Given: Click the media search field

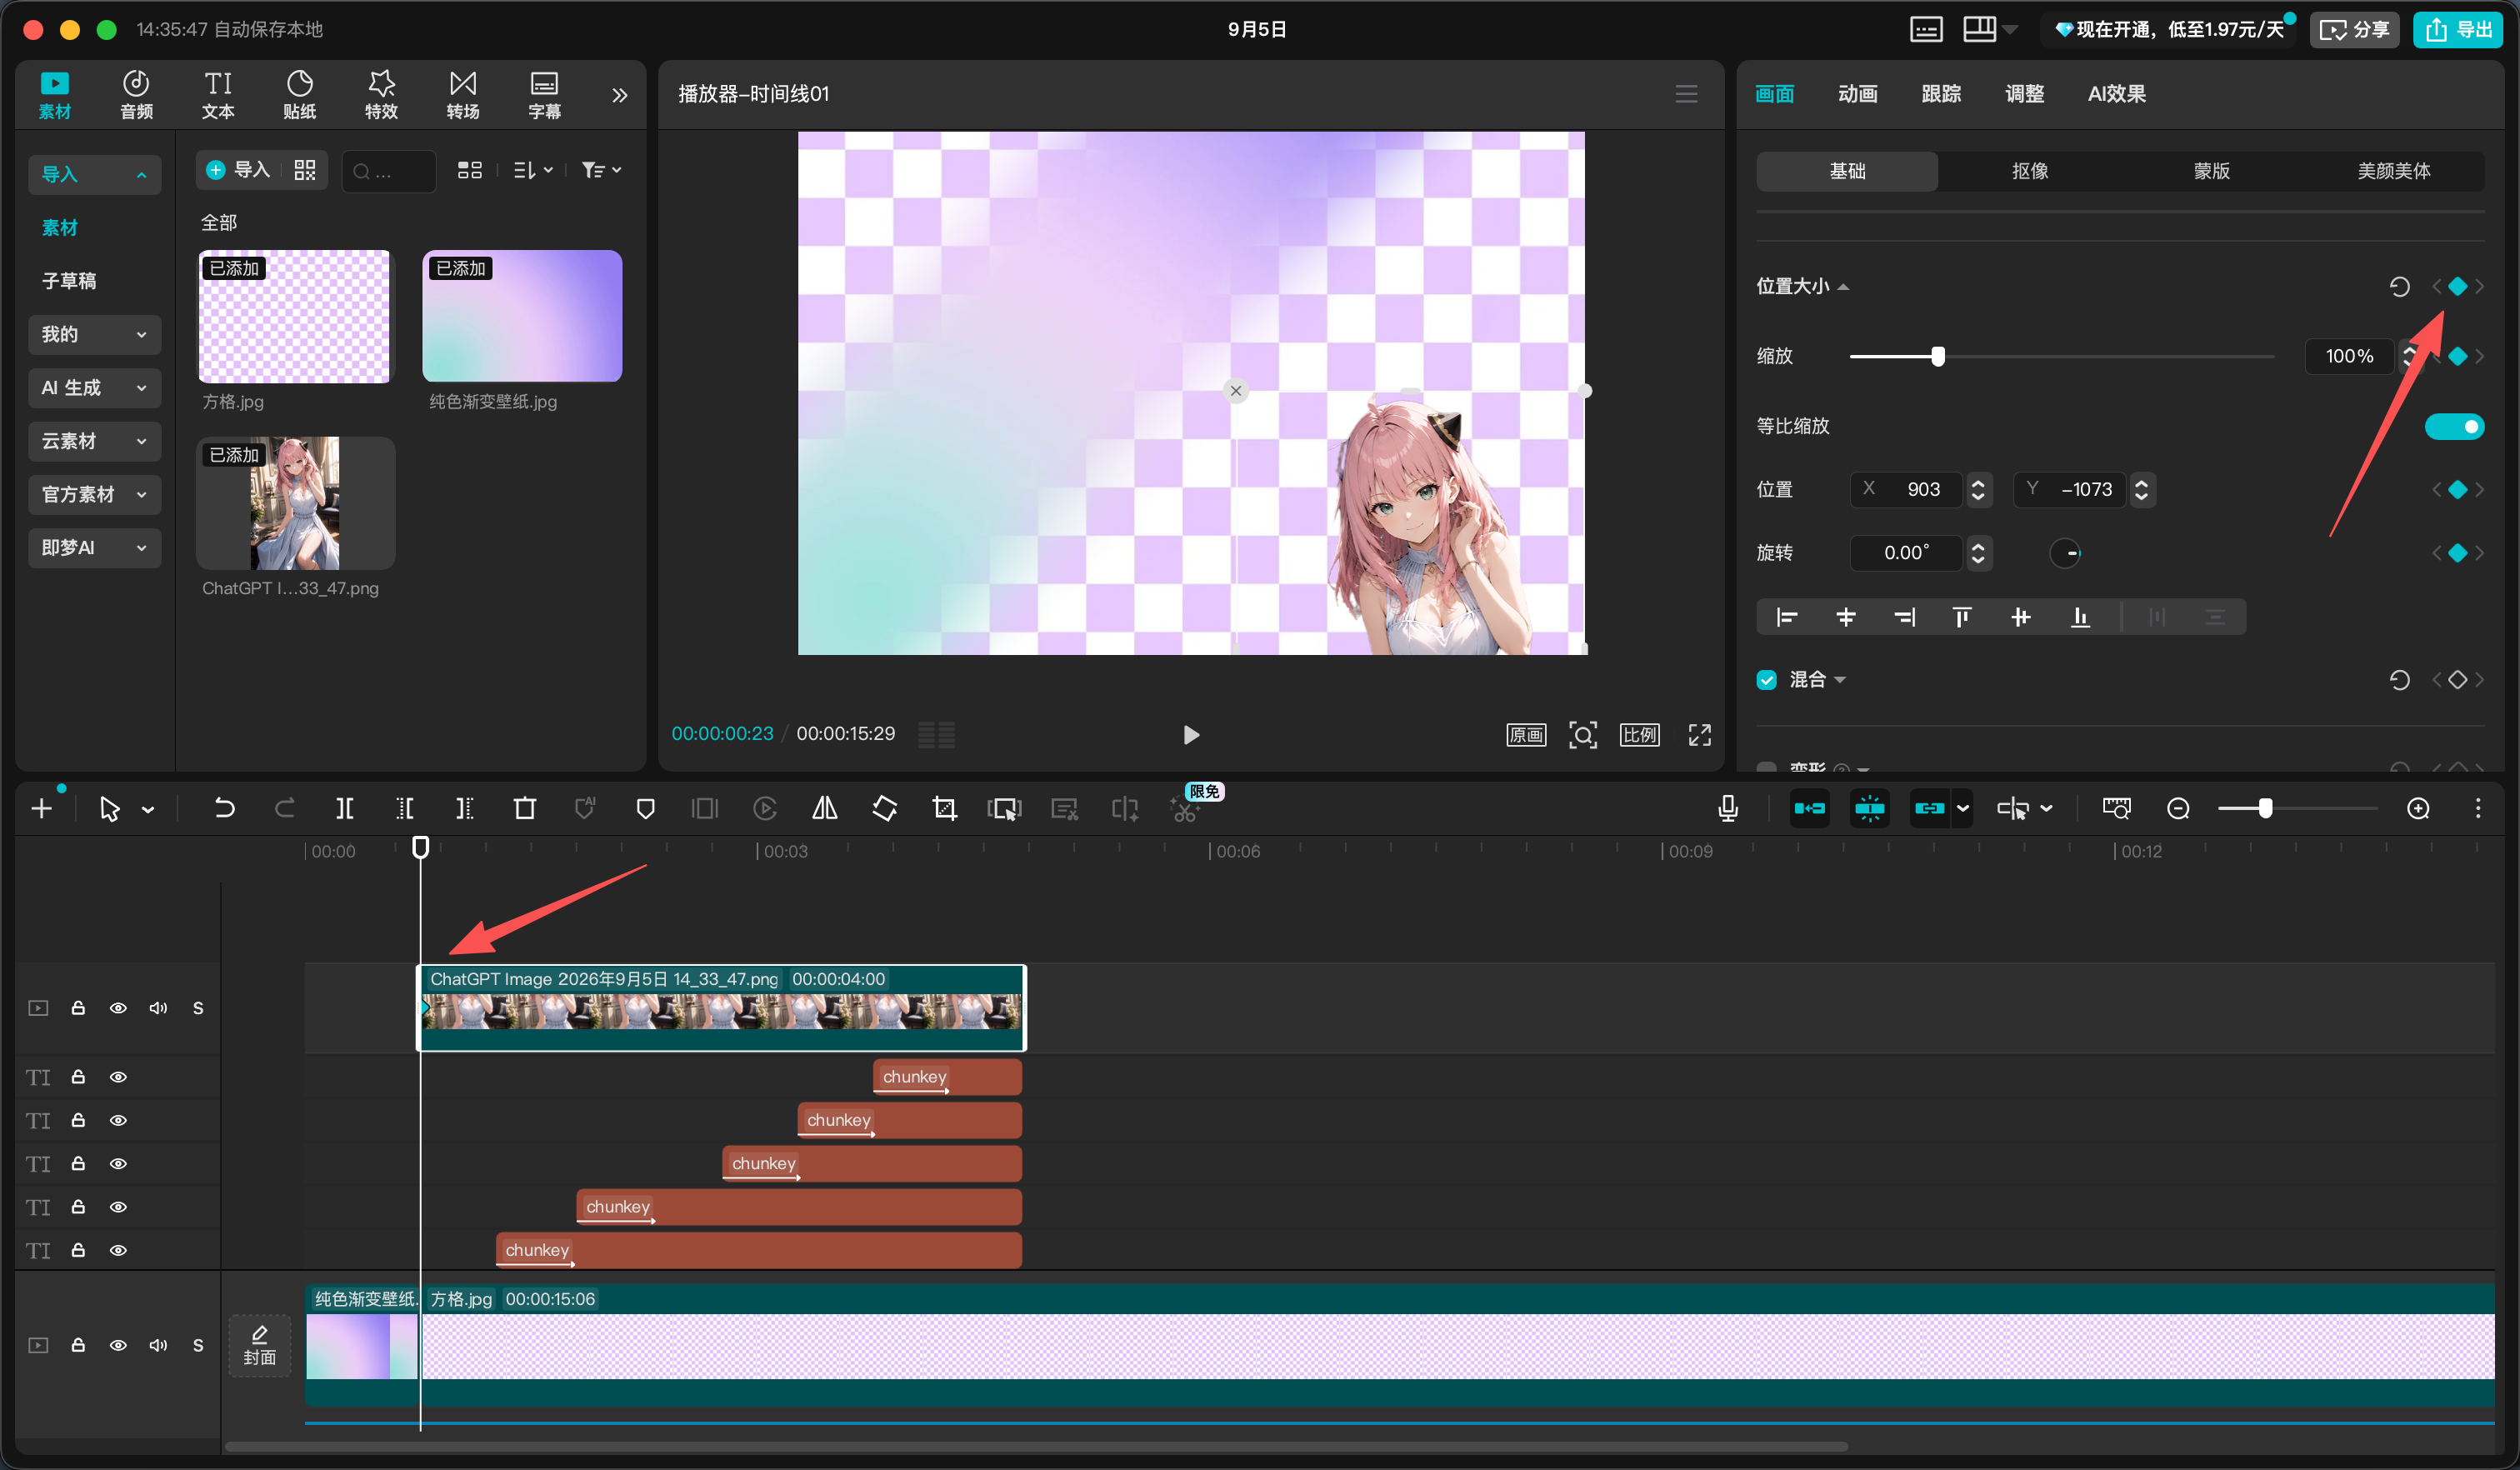Looking at the screenshot, I should (389, 171).
